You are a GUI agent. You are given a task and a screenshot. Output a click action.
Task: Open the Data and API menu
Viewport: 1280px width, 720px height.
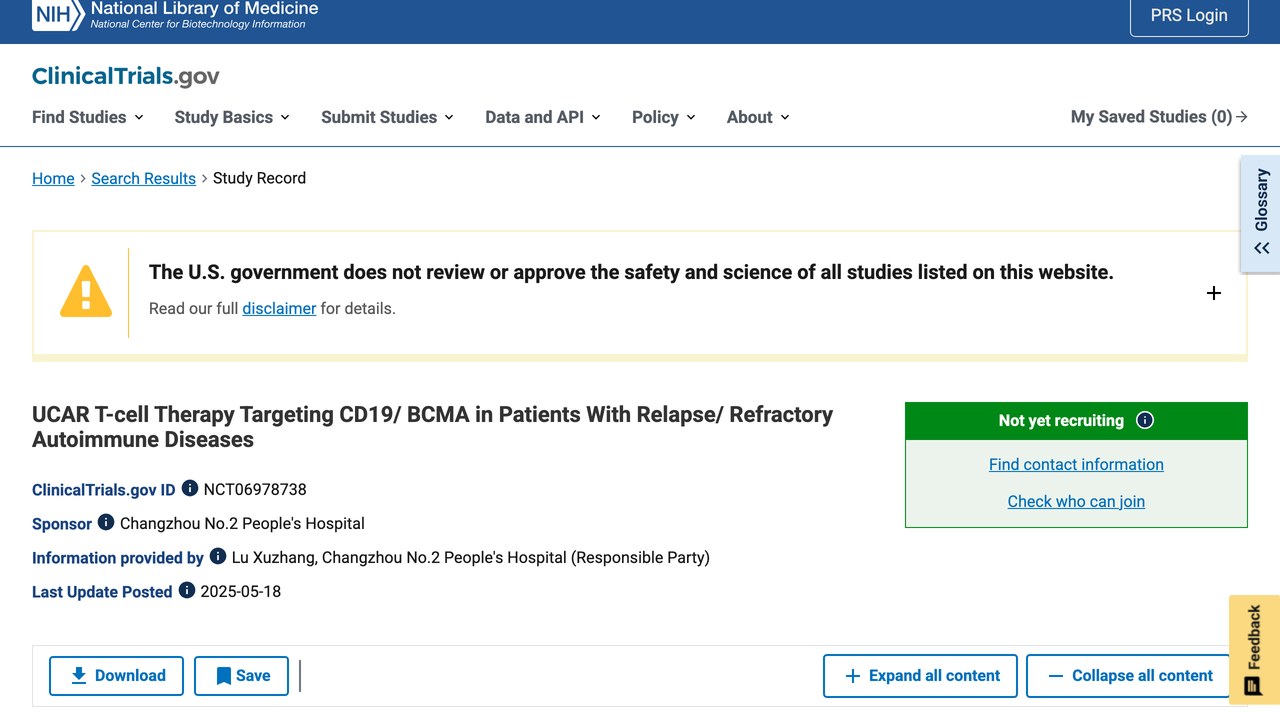point(543,117)
